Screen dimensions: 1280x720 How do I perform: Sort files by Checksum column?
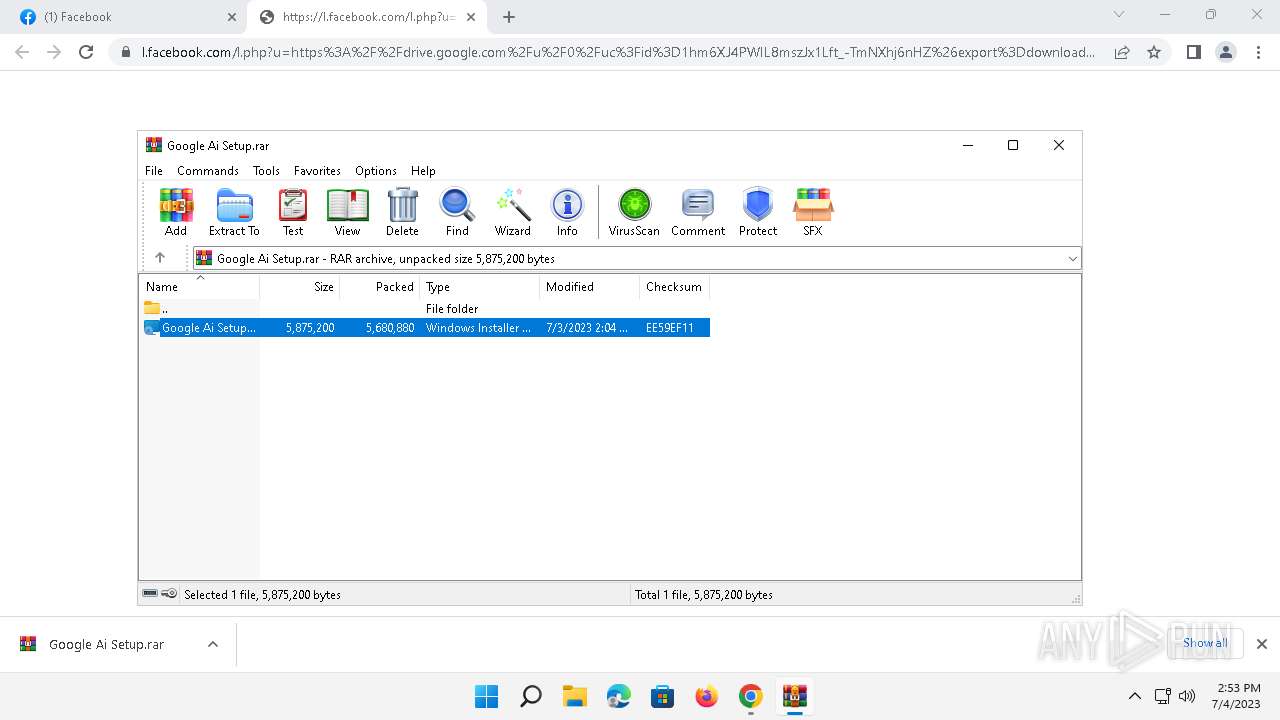tap(675, 287)
